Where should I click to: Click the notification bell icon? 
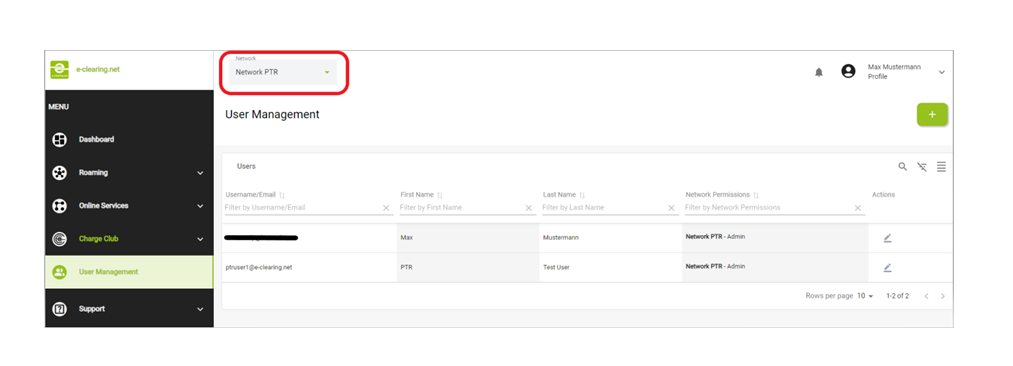(819, 72)
